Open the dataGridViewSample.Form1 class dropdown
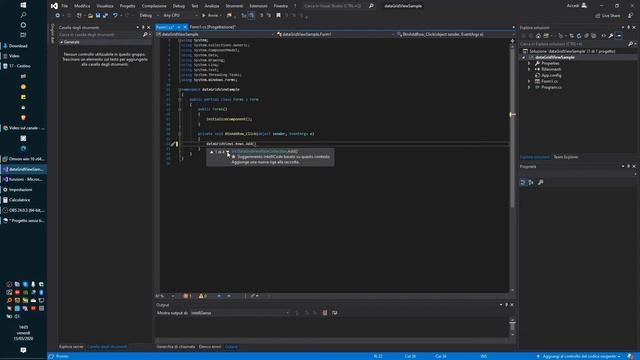Viewport: 640px width, 360px height. click(335, 34)
